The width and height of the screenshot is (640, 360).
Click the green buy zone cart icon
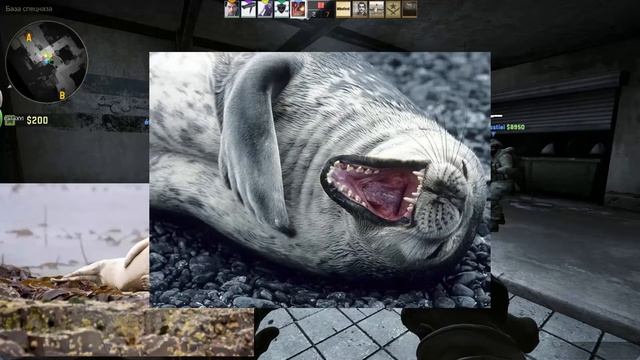(x=9, y=119)
